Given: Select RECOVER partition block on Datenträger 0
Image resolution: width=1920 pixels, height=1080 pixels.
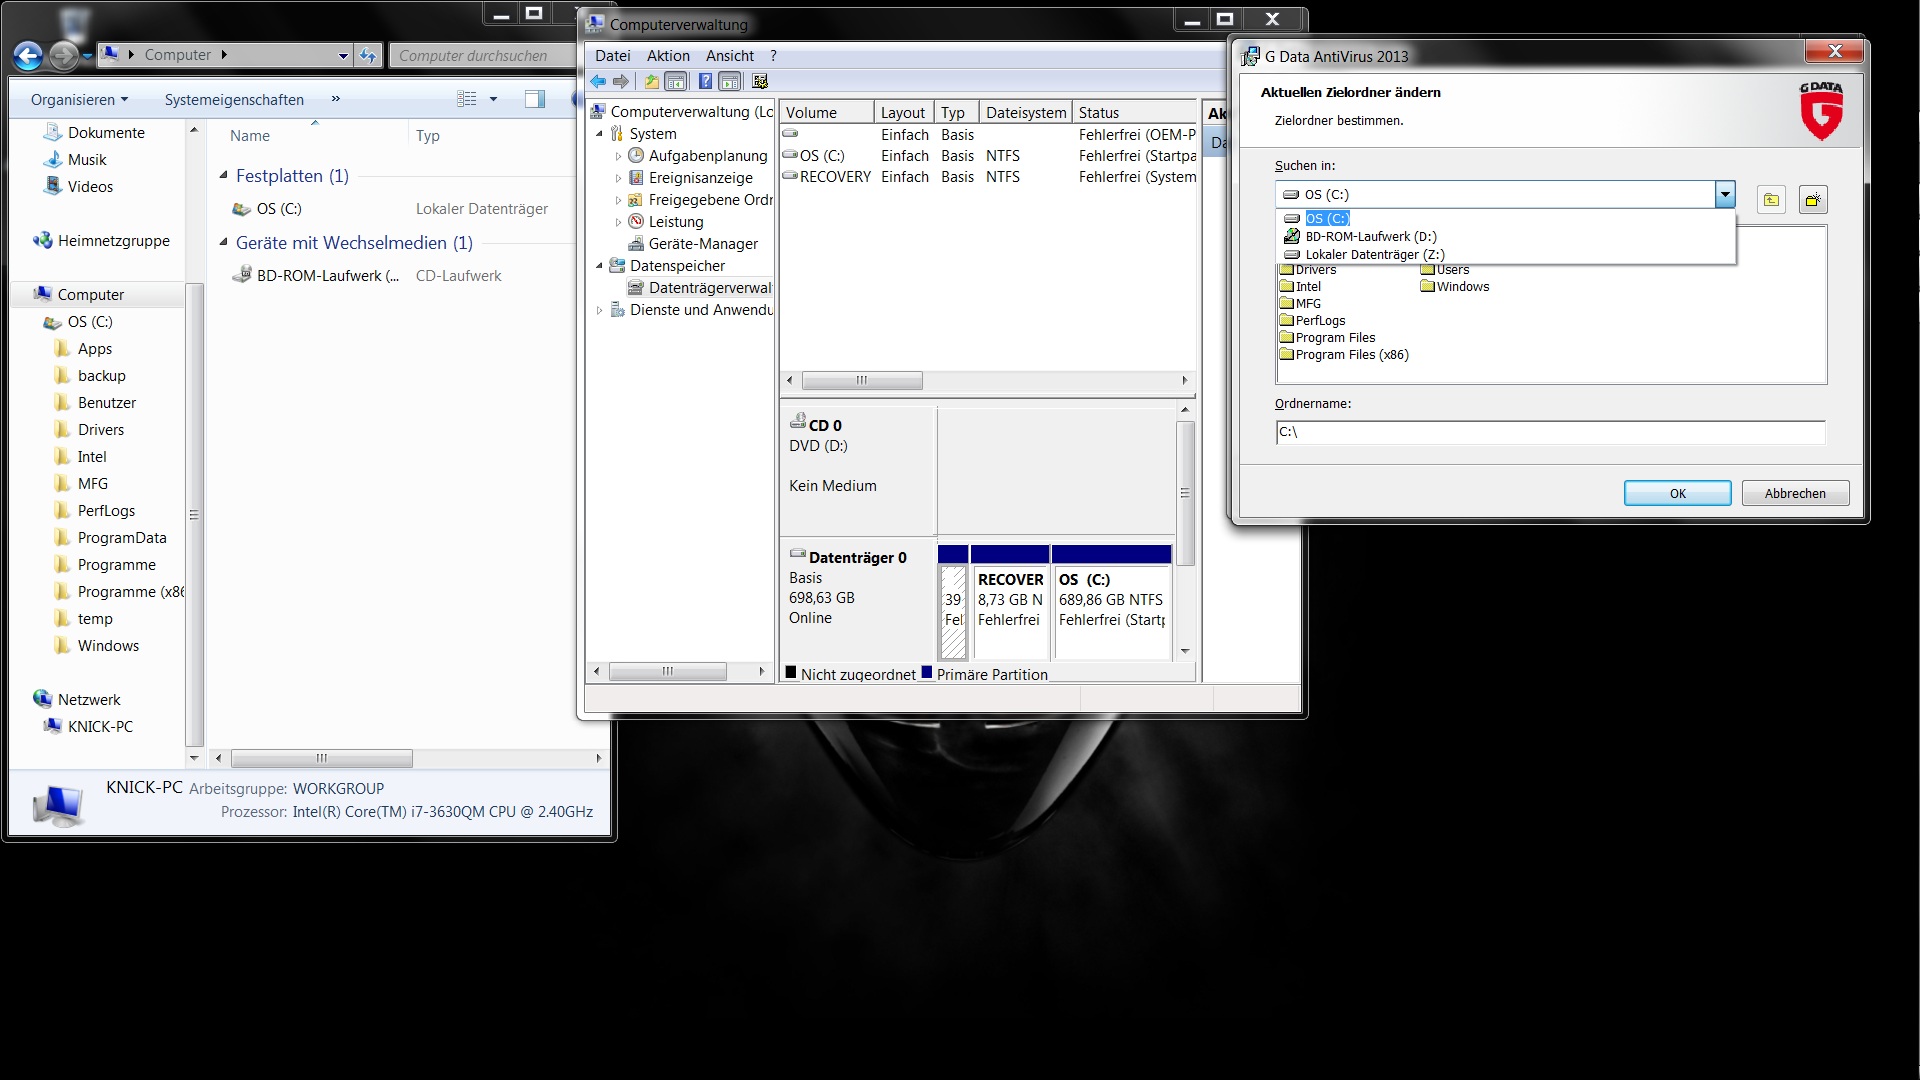Looking at the screenshot, I should click(x=1010, y=602).
